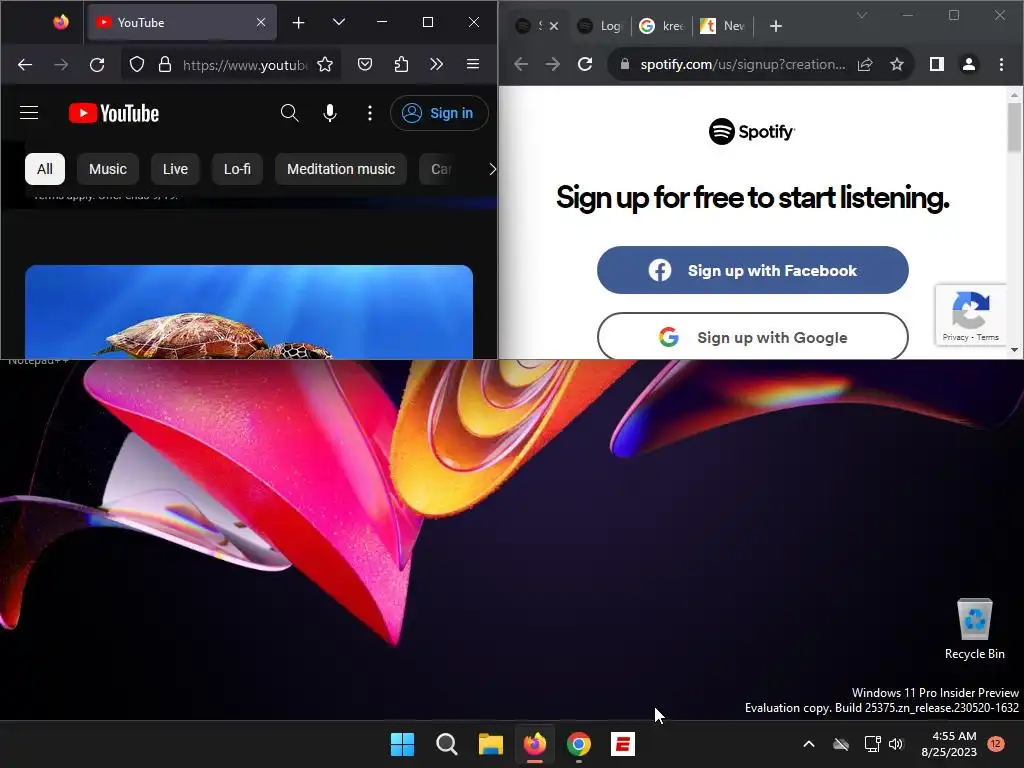Open Firefox tracking protection shield
The height and width of the screenshot is (768, 1024).
[136, 65]
